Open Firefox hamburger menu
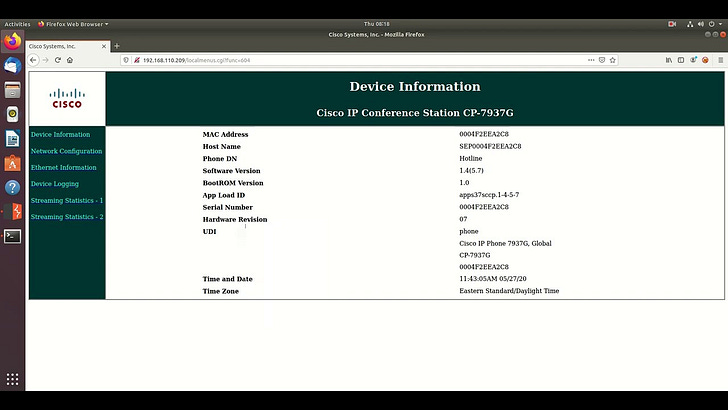Screen dimensions: 728x410 pos(721,60)
